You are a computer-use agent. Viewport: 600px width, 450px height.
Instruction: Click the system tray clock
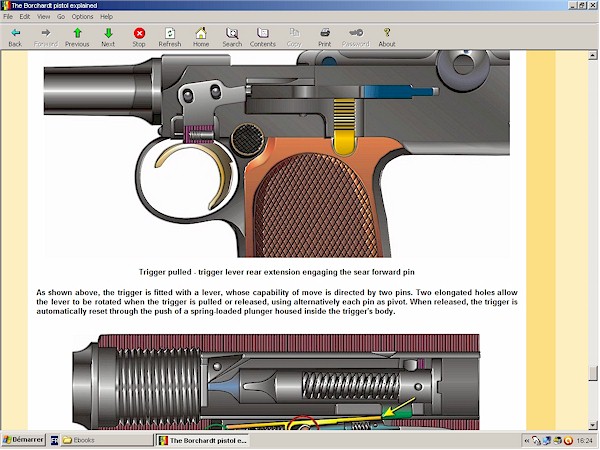pyautogui.click(x=584, y=441)
